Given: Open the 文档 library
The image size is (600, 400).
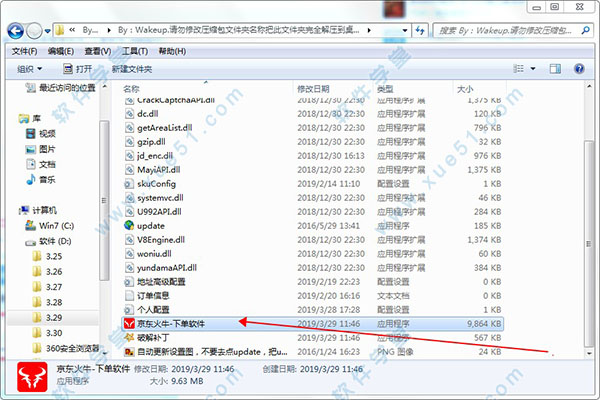Looking at the screenshot, I should pos(41,165).
